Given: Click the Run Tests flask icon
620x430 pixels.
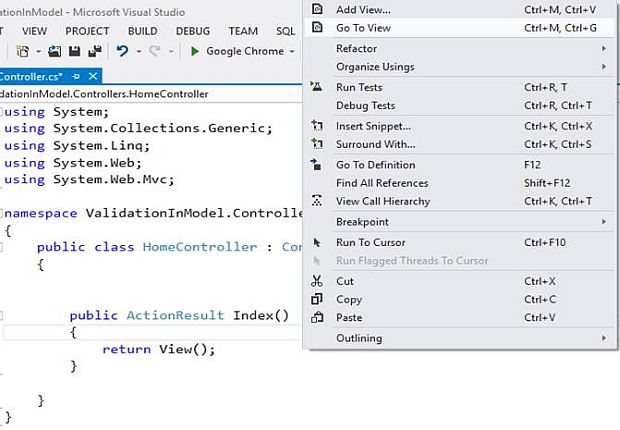Looking at the screenshot, I should pos(316,86).
